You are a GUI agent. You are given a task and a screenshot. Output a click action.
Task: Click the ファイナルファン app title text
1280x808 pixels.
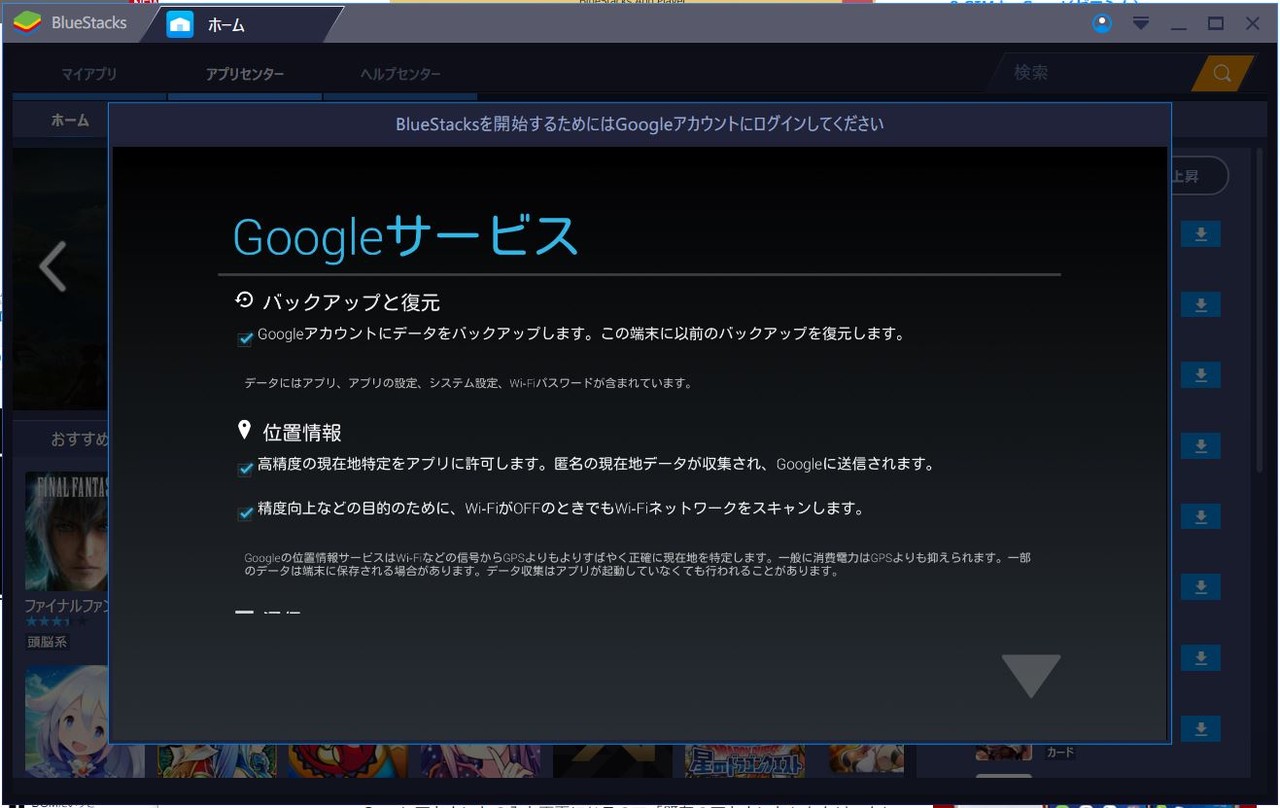(x=66, y=606)
